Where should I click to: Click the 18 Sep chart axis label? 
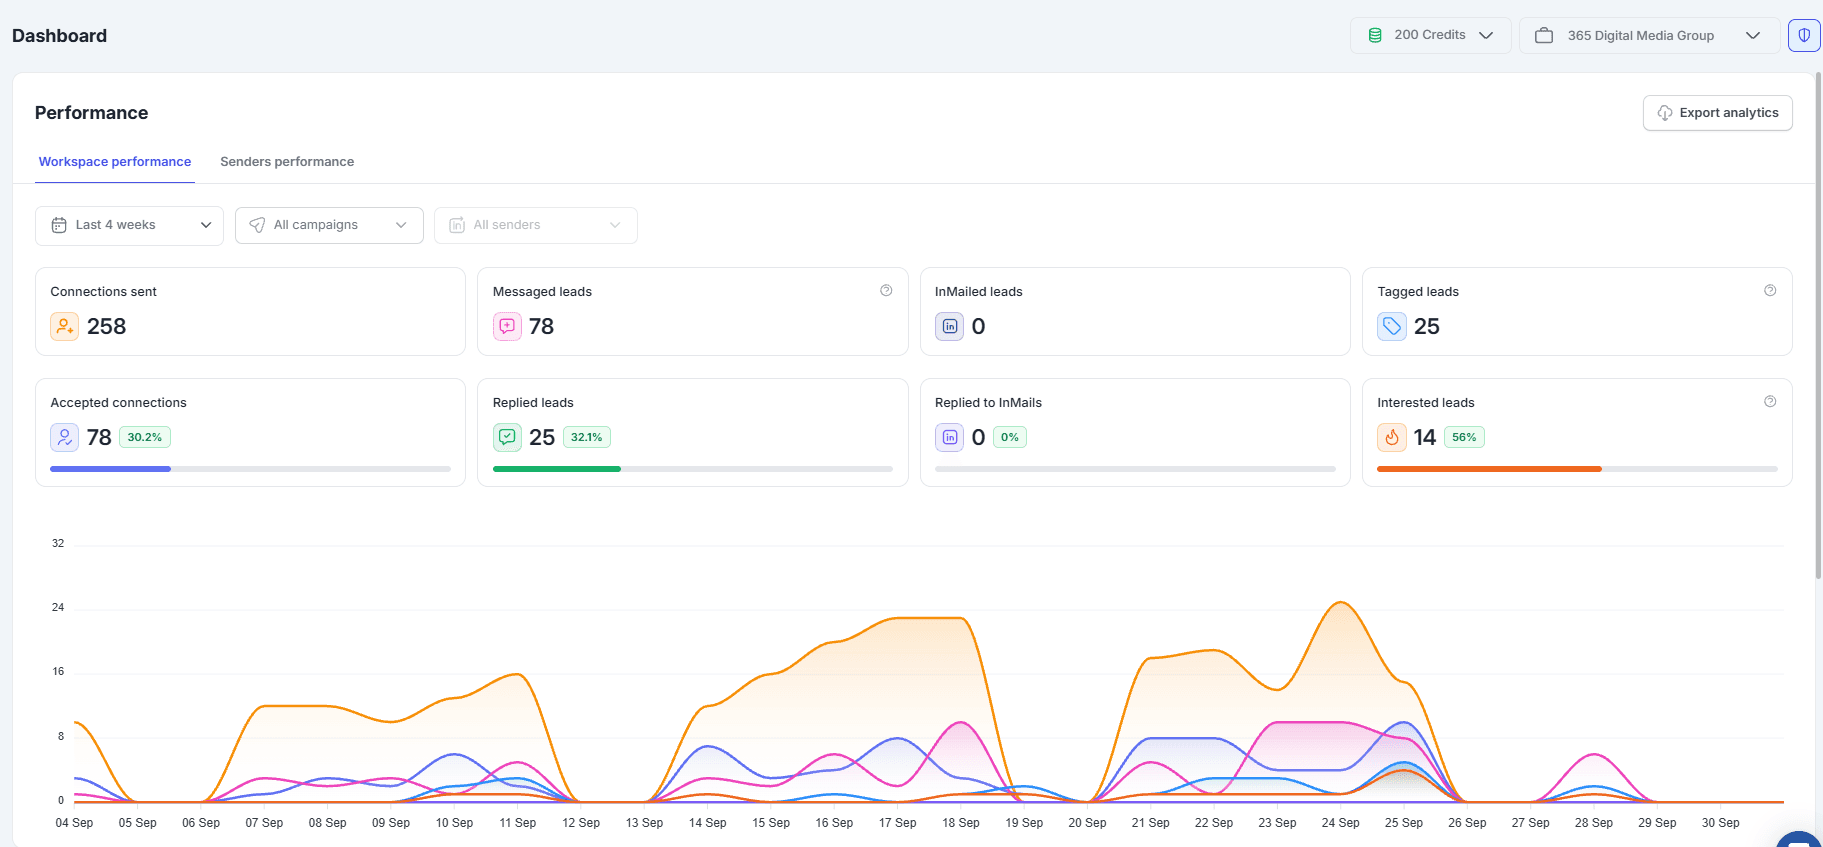click(961, 823)
